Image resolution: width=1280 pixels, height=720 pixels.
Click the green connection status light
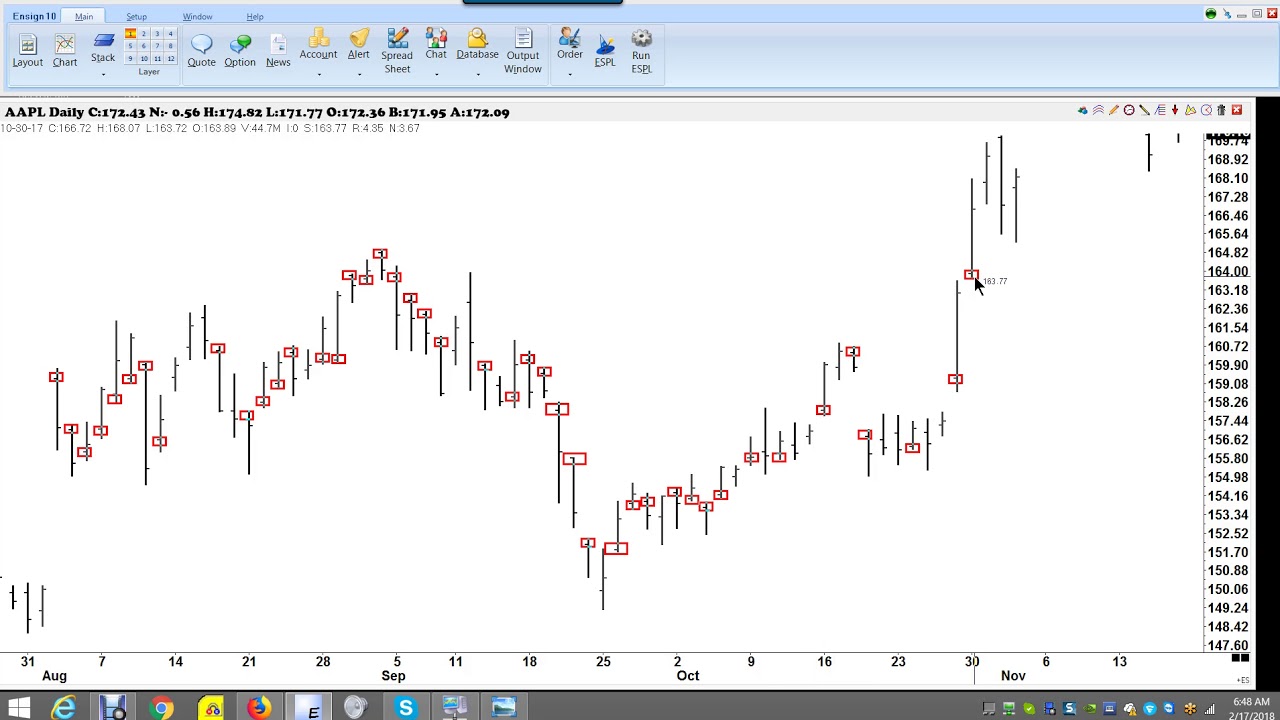pyautogui.click(x=1211, y=14)
